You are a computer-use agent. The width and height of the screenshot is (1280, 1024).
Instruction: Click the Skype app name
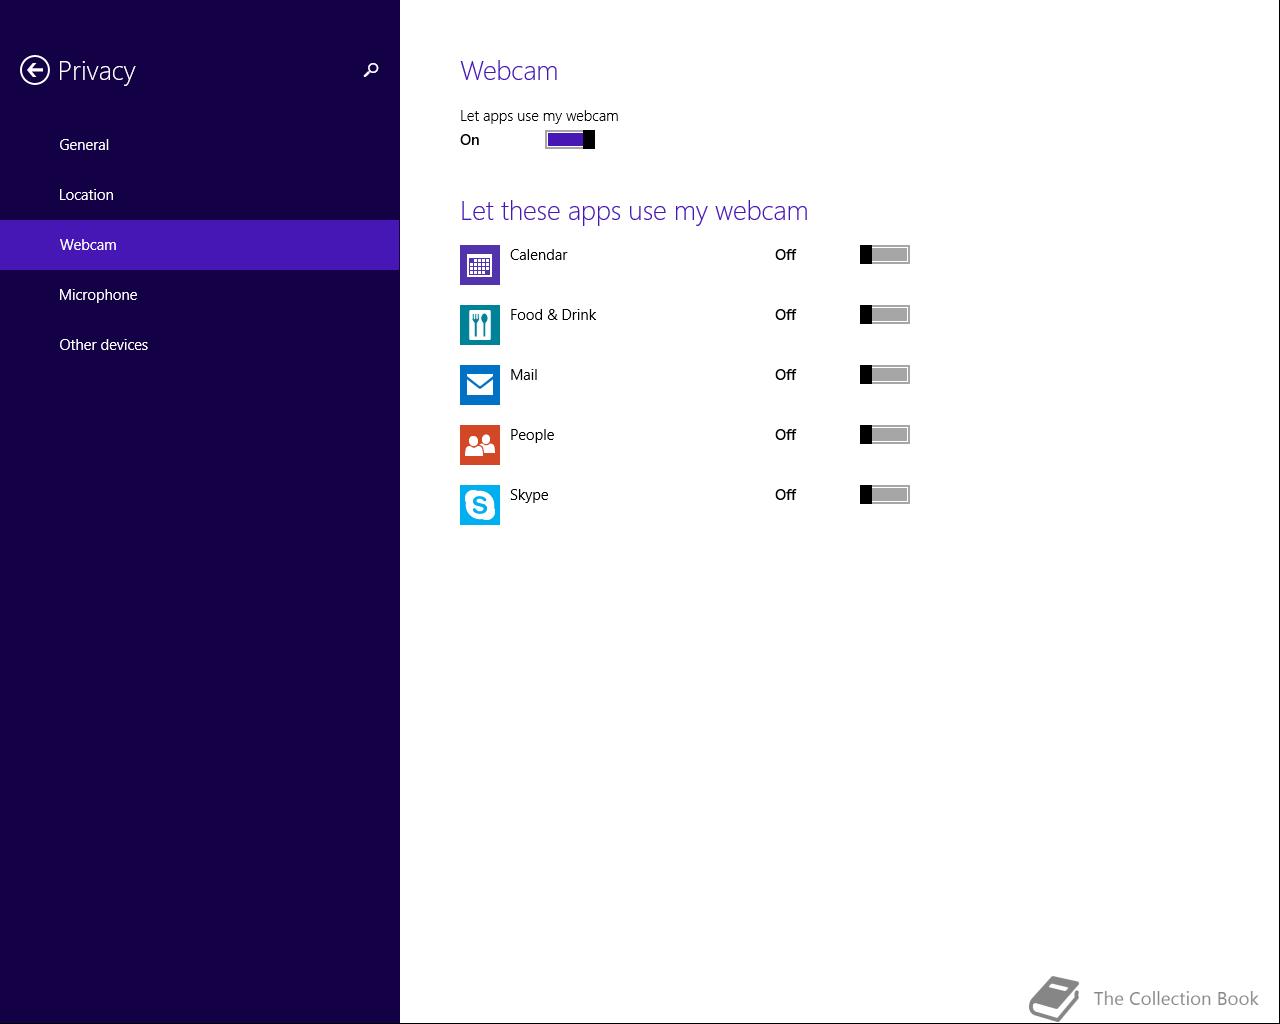tap(529, 495)
